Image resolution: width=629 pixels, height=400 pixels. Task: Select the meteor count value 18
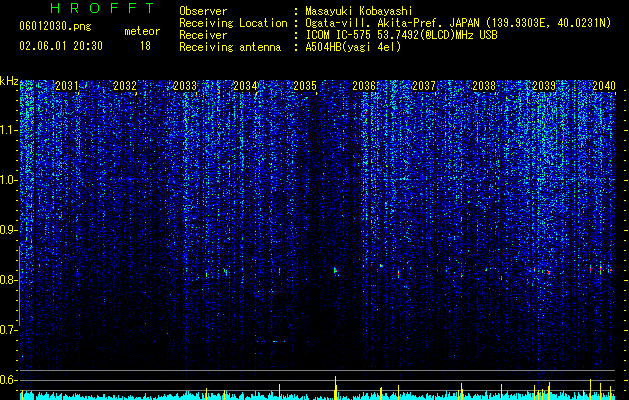pos(145,46)
